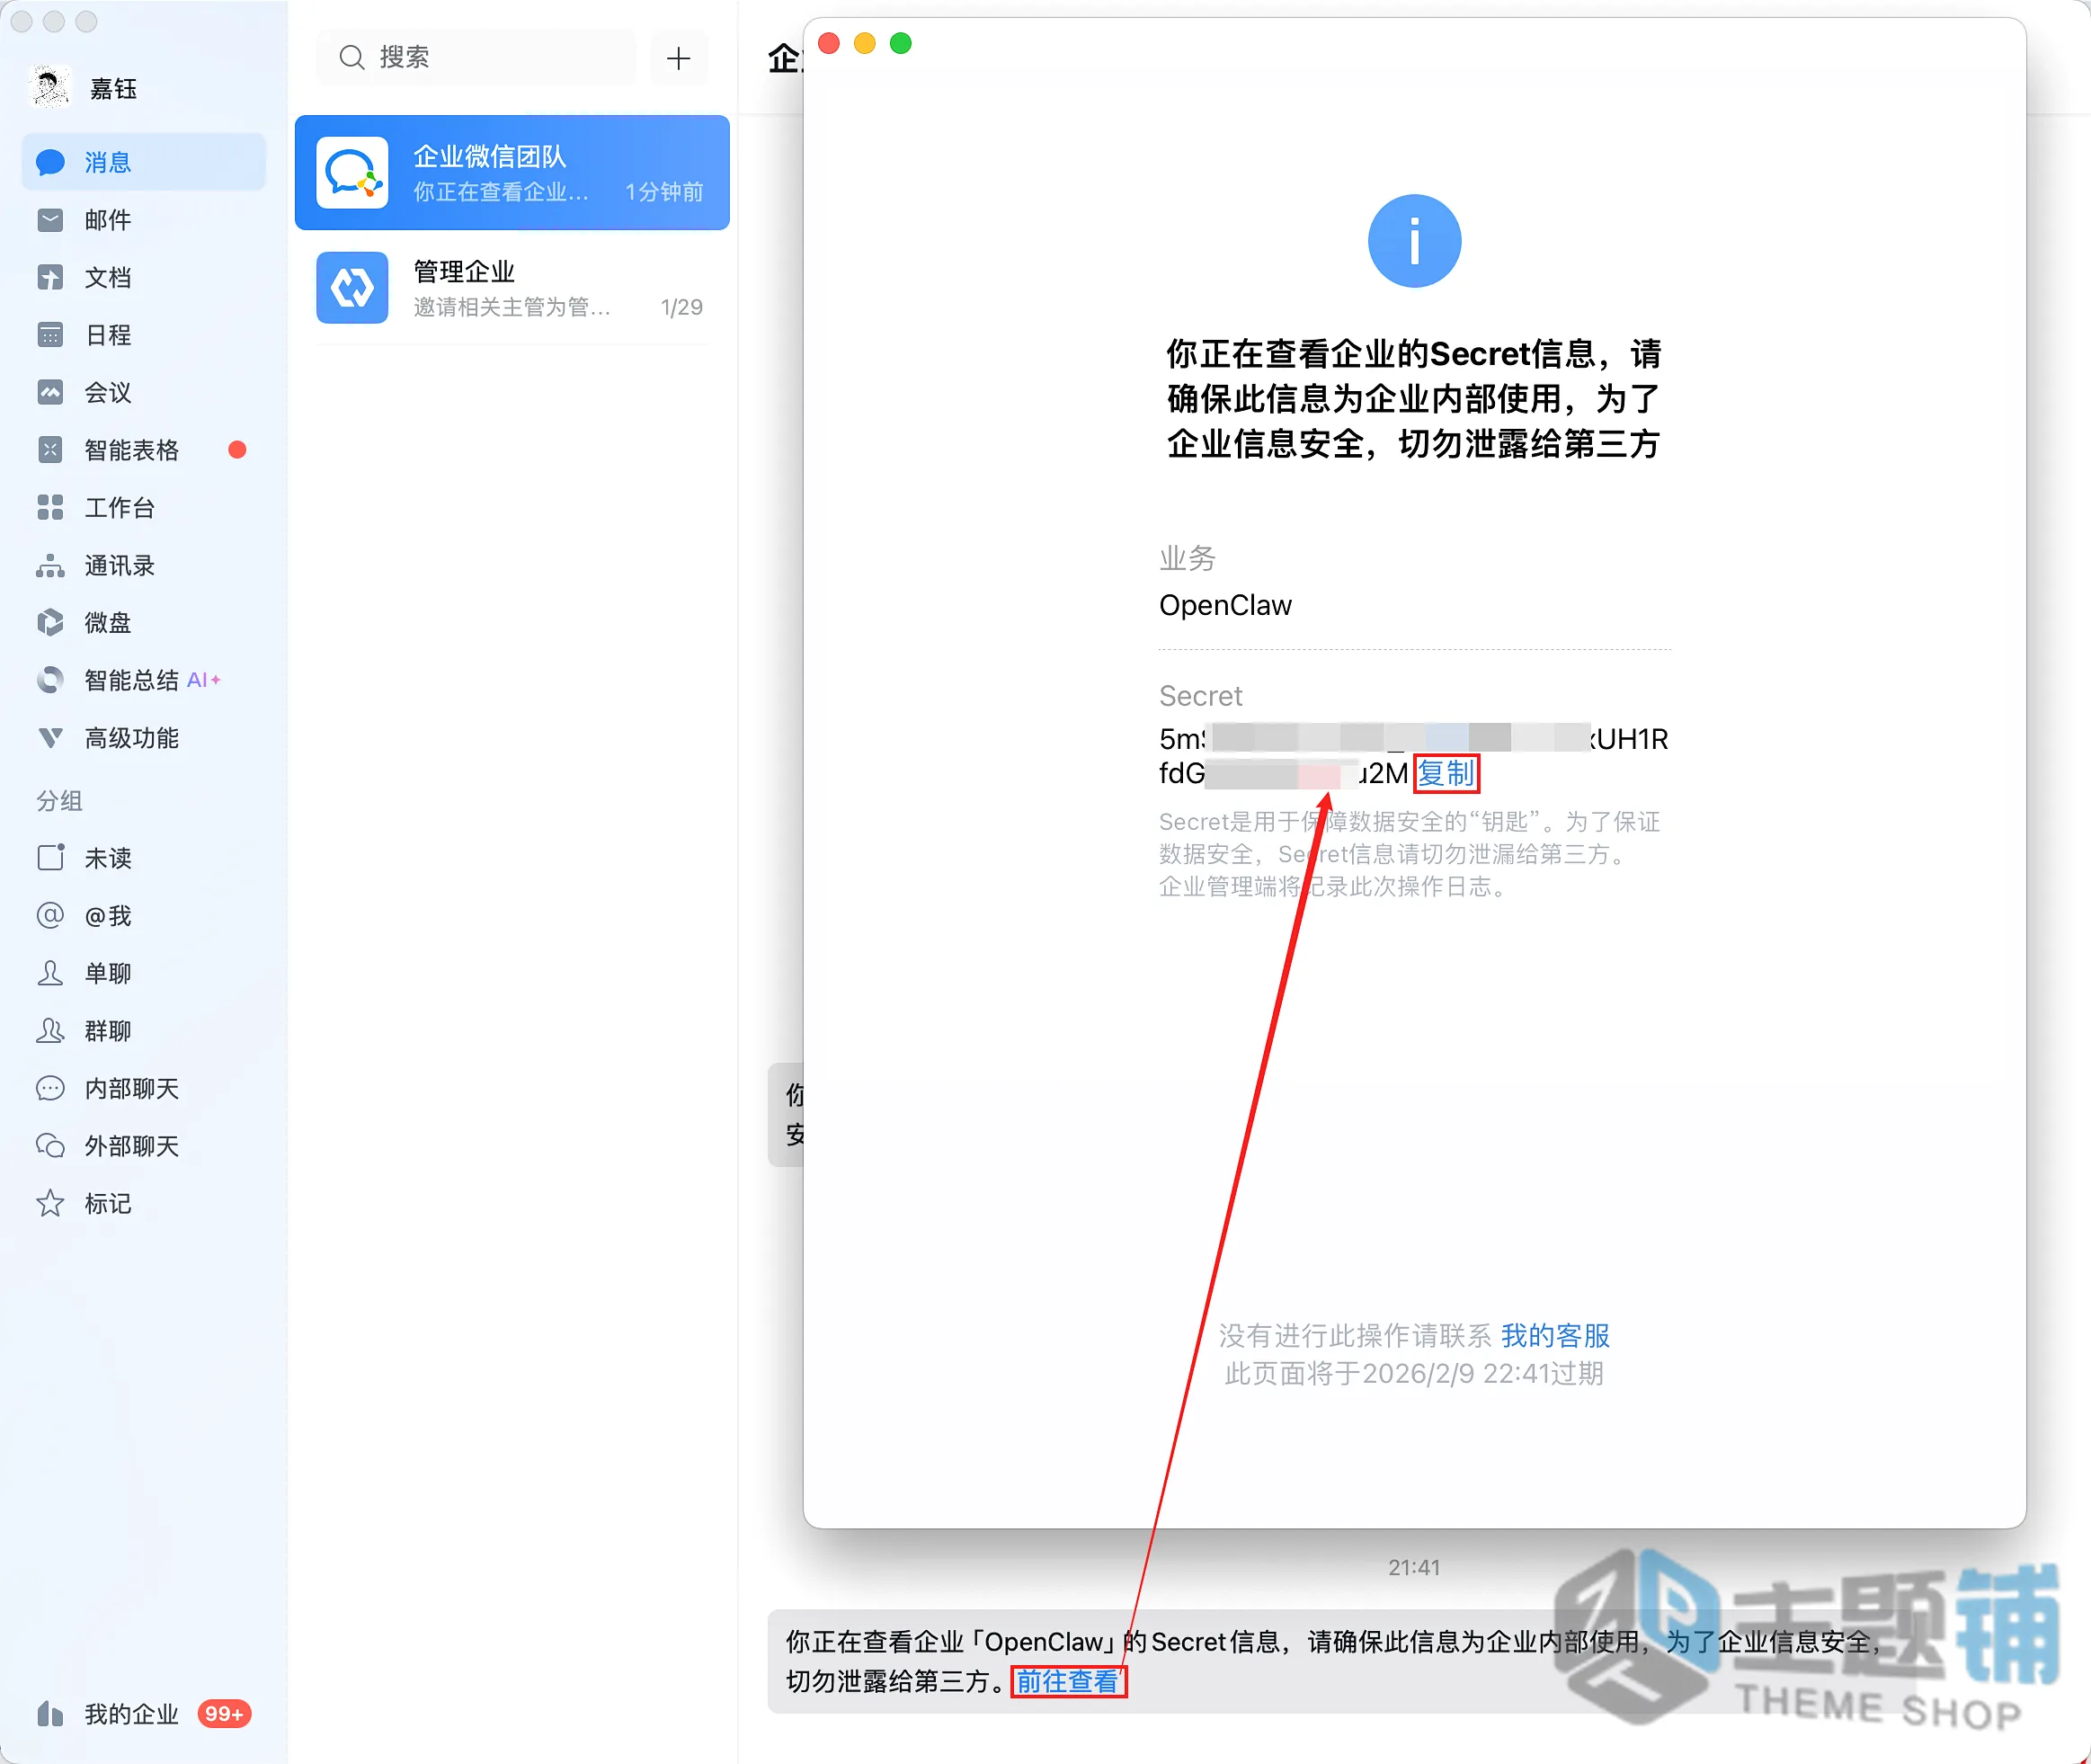Click the 管理企业 chat avatar
The height and width of the screenshot is (1764, 2091).
(x=352, y=288)
